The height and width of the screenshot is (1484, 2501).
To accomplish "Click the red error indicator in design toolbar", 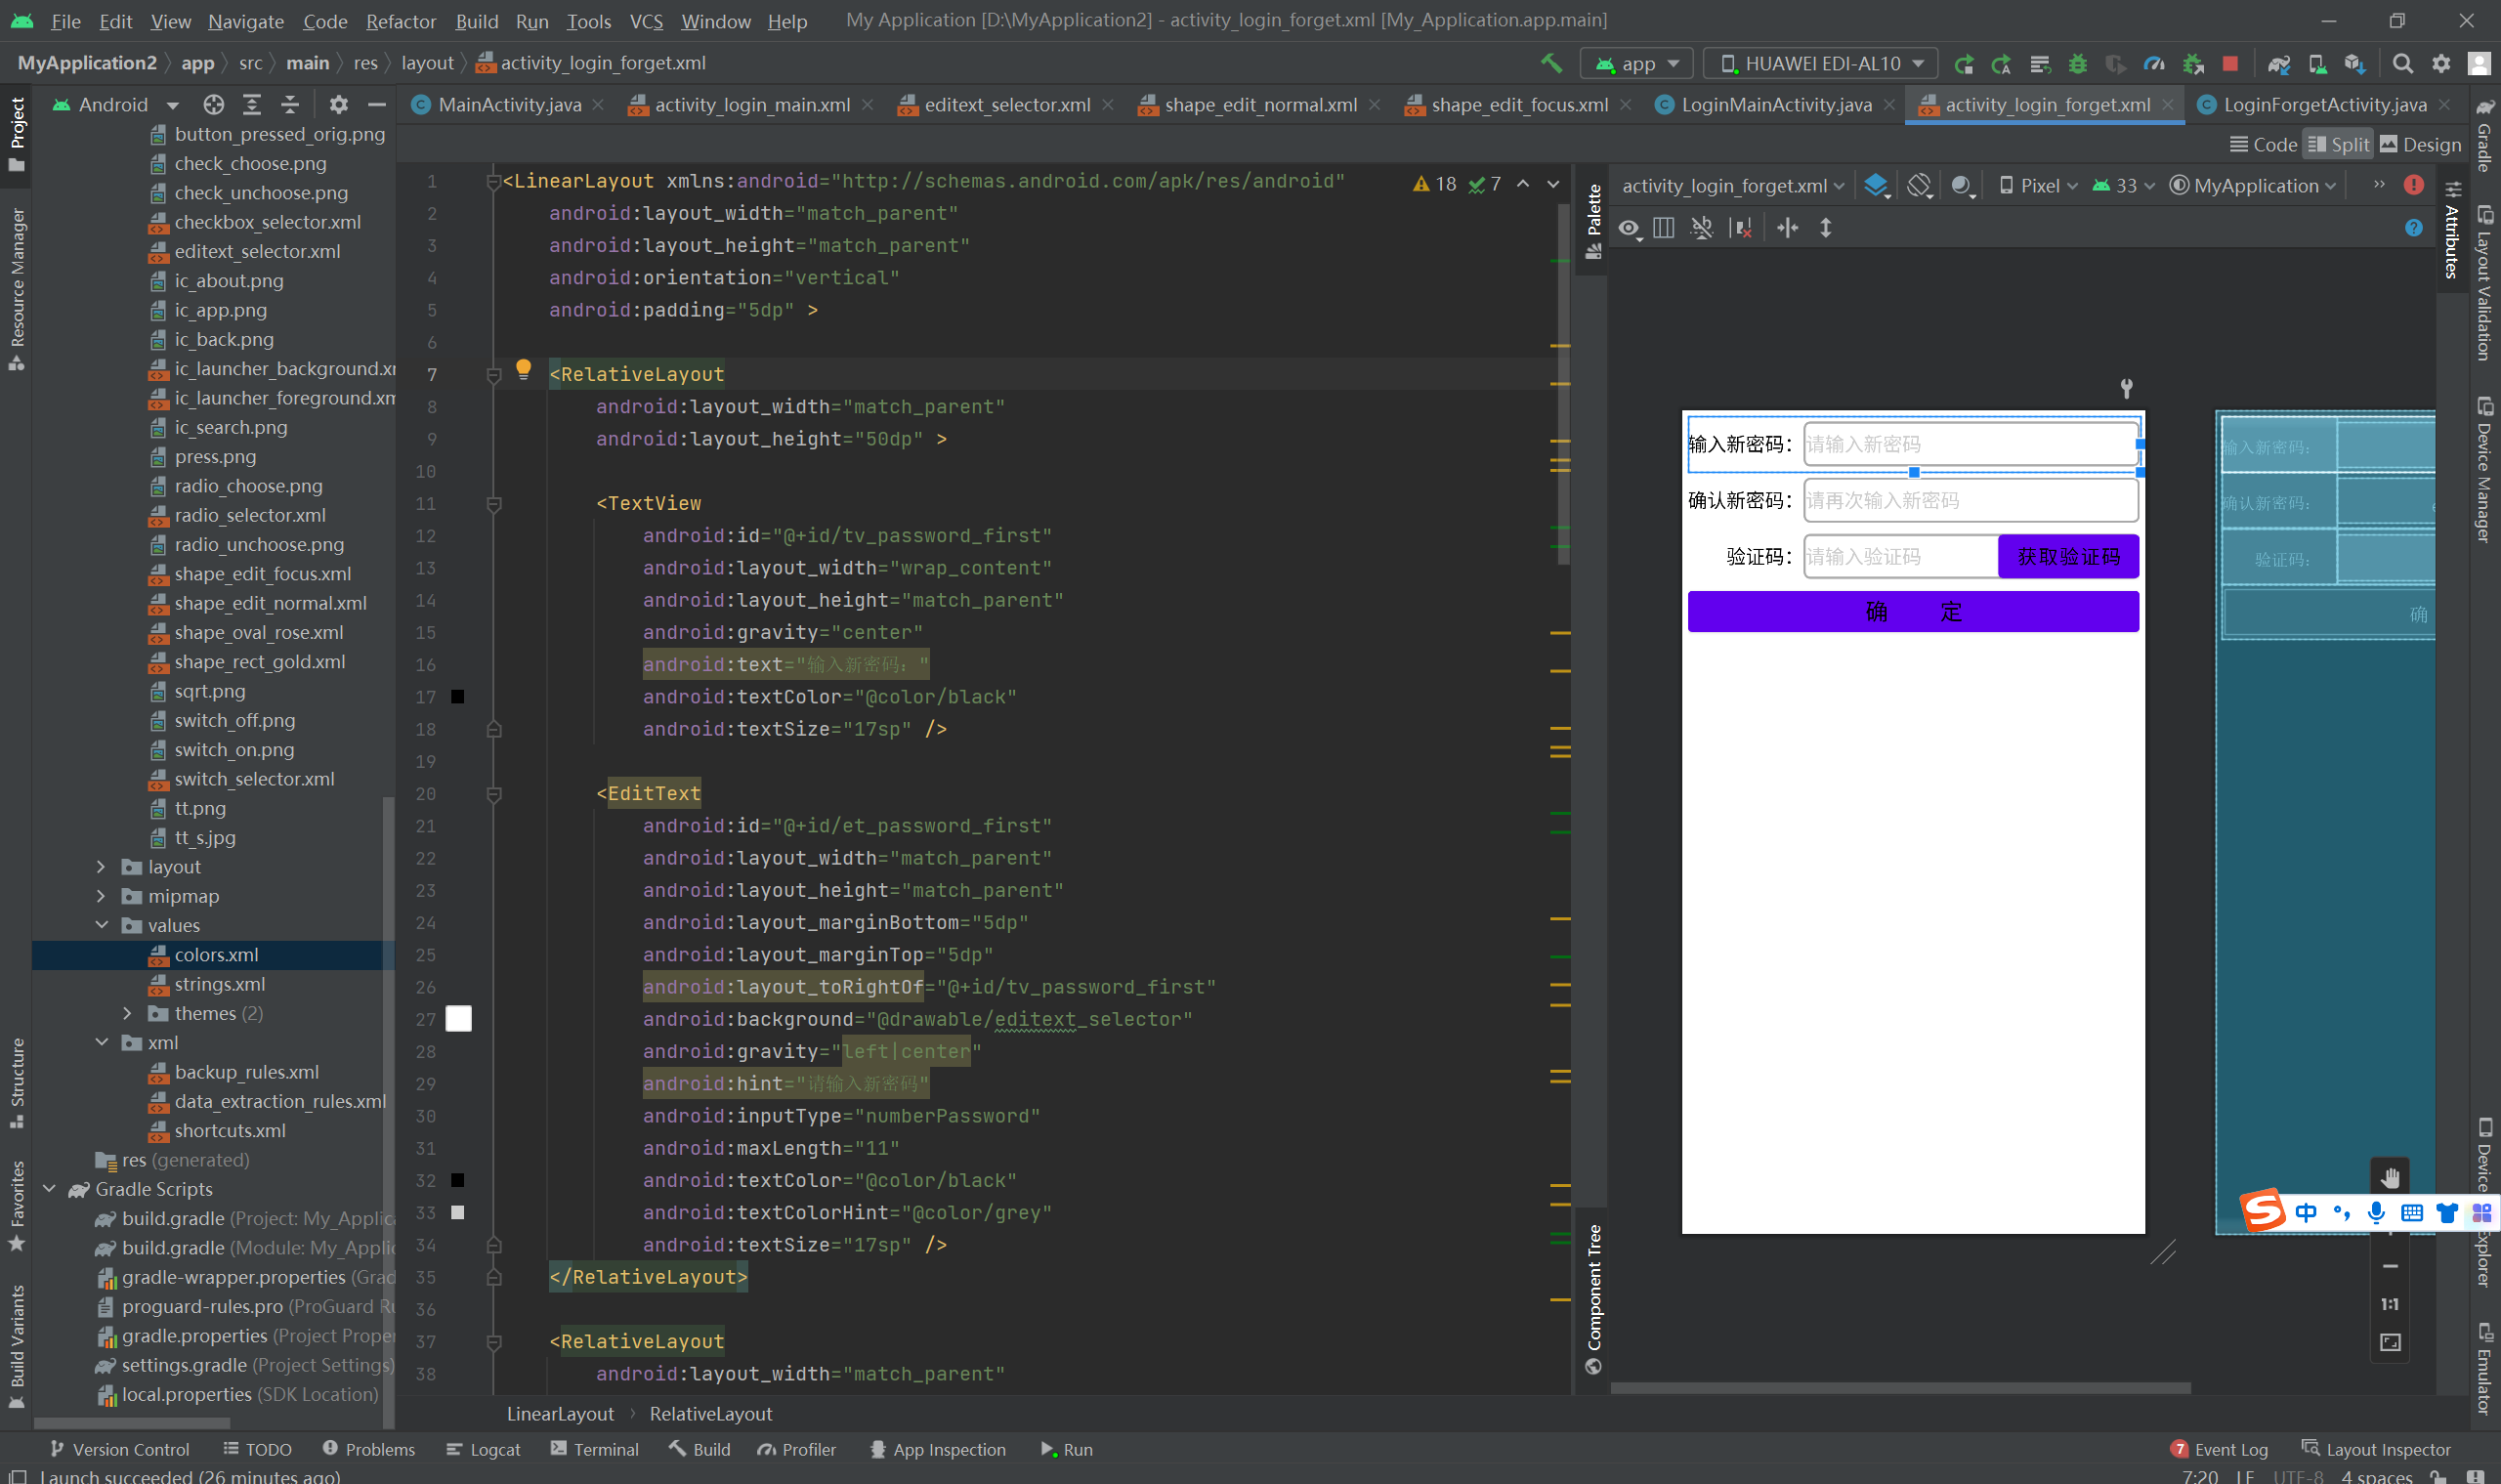I will pos(2413,185).
